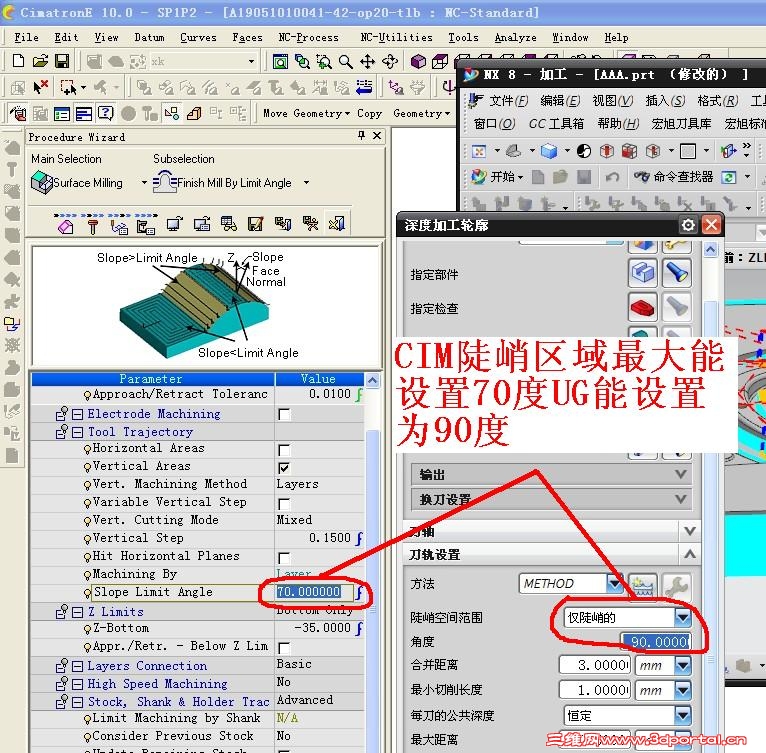Image resolution: width=766 pixels, height=753 pixels.
Task: Collapse the High Speed Machining group
Action: [77, 684]
